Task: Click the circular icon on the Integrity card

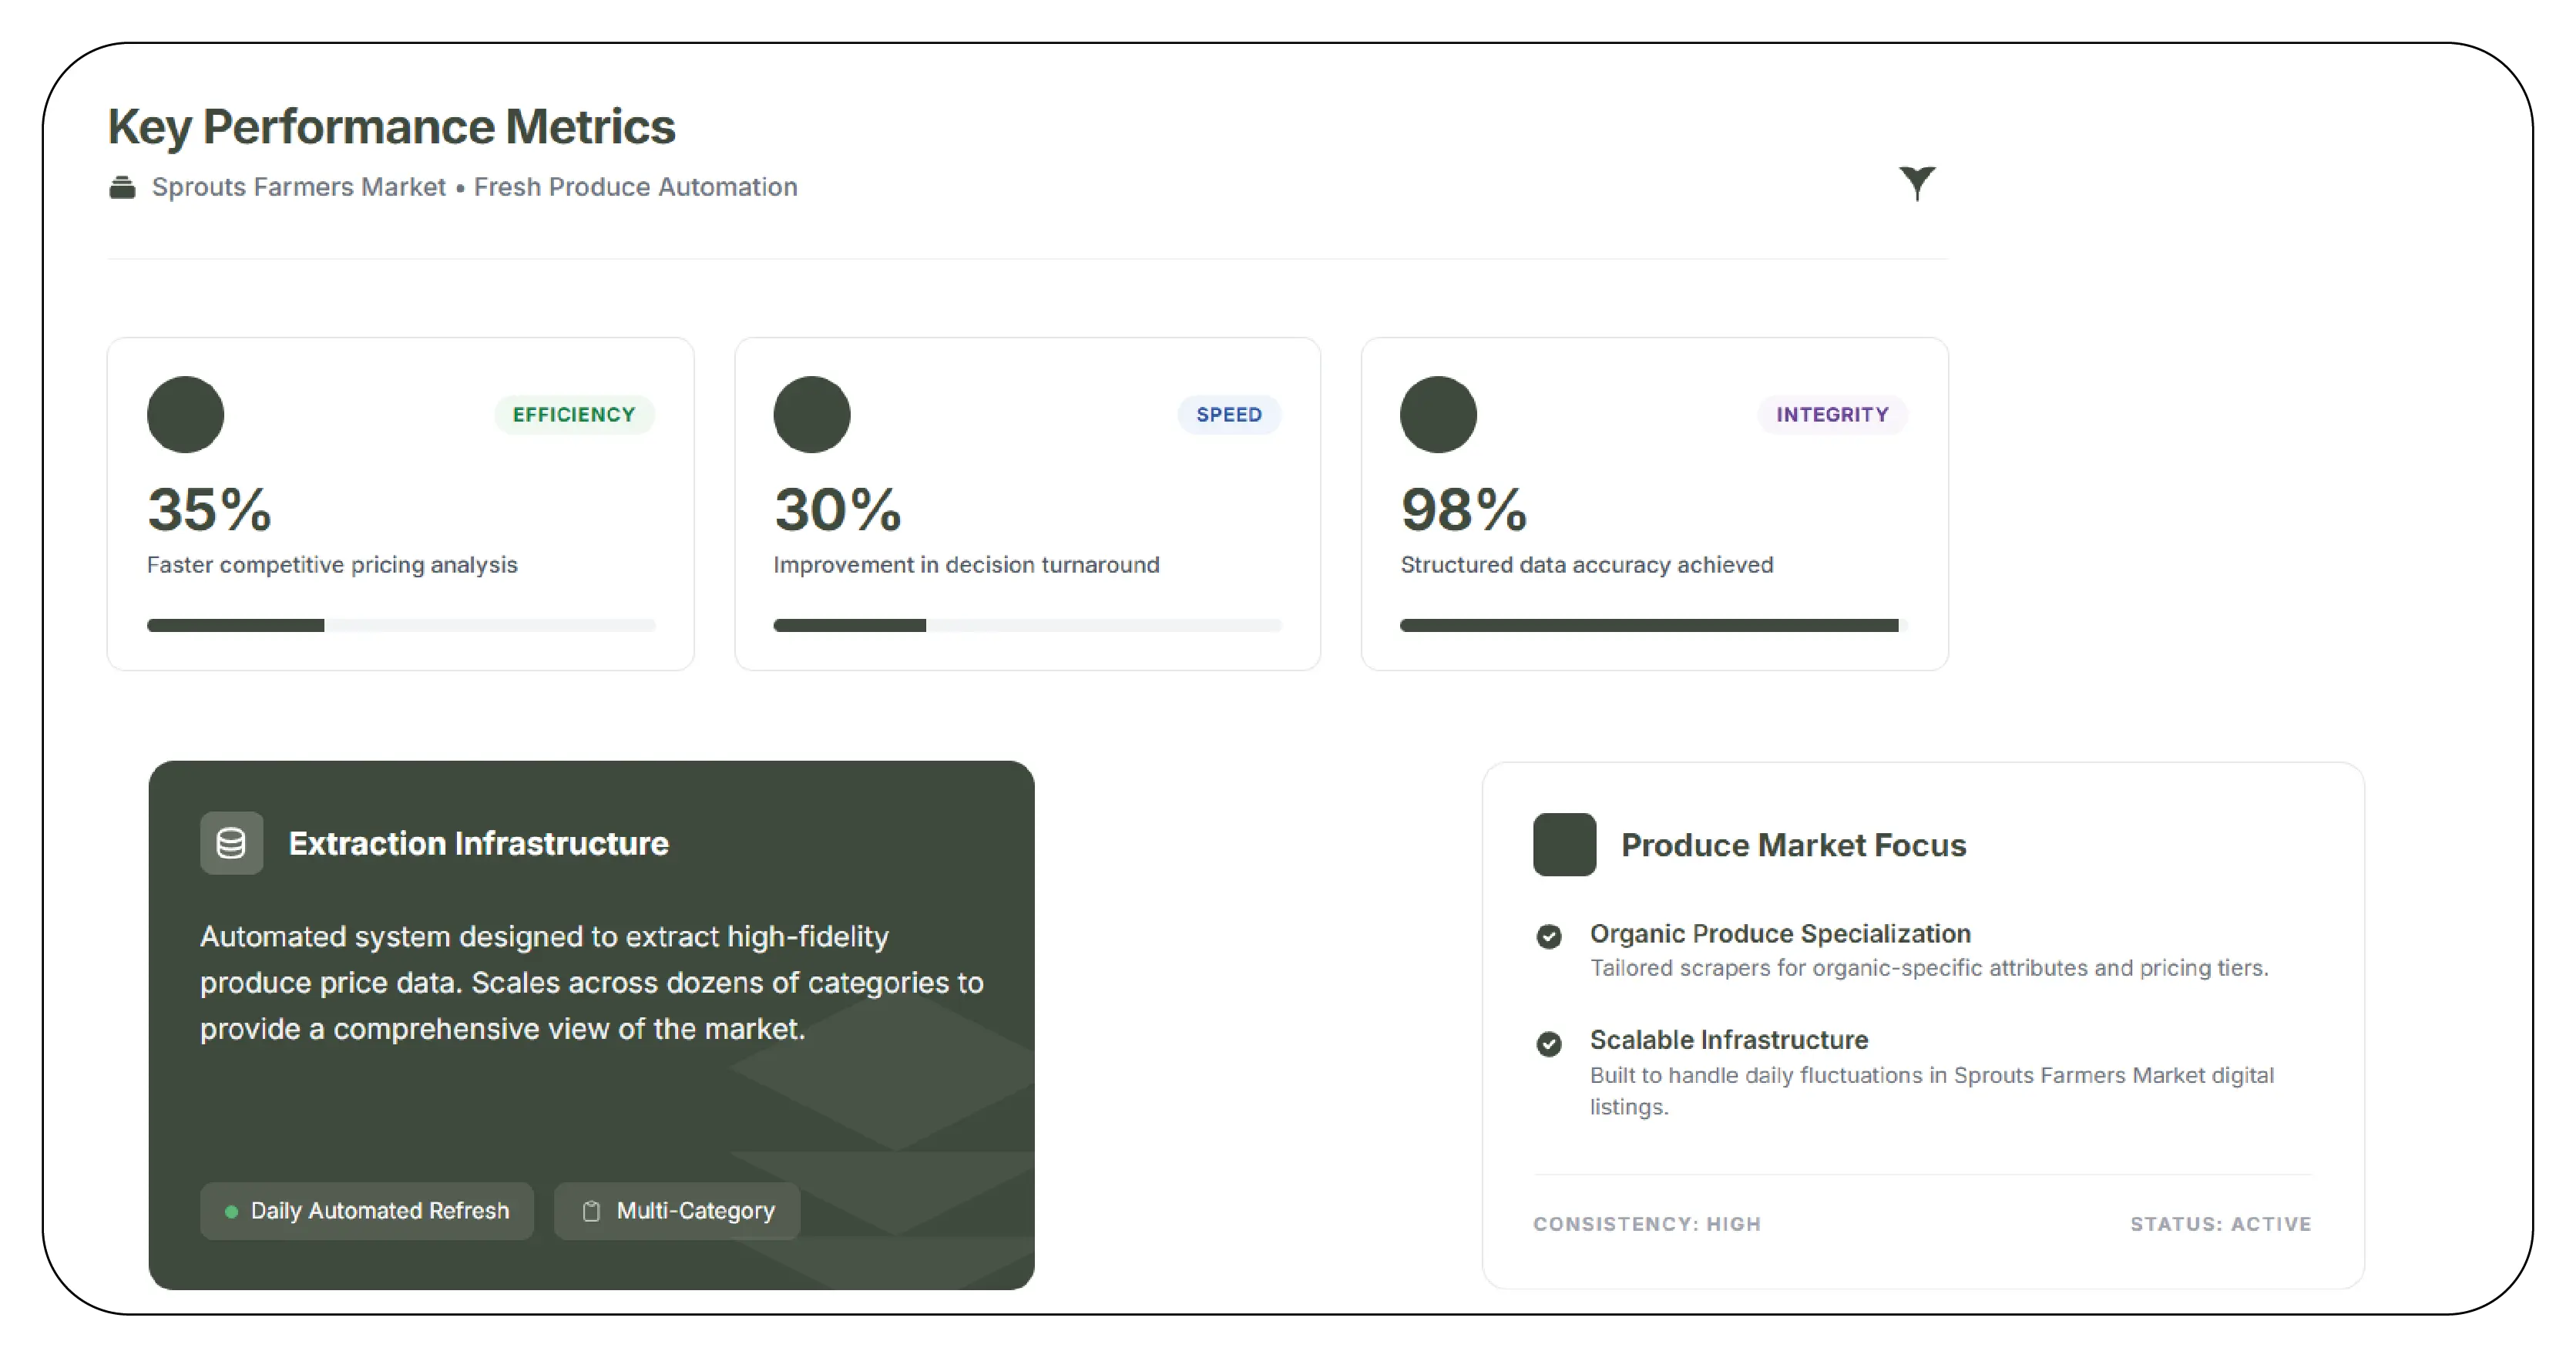Action: click(x=1438, y=414)
